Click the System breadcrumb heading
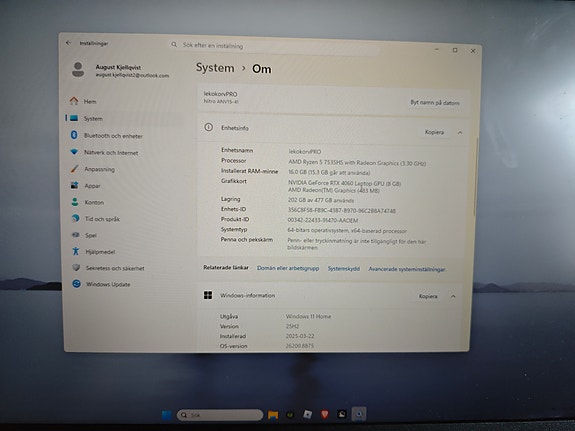 215,68
